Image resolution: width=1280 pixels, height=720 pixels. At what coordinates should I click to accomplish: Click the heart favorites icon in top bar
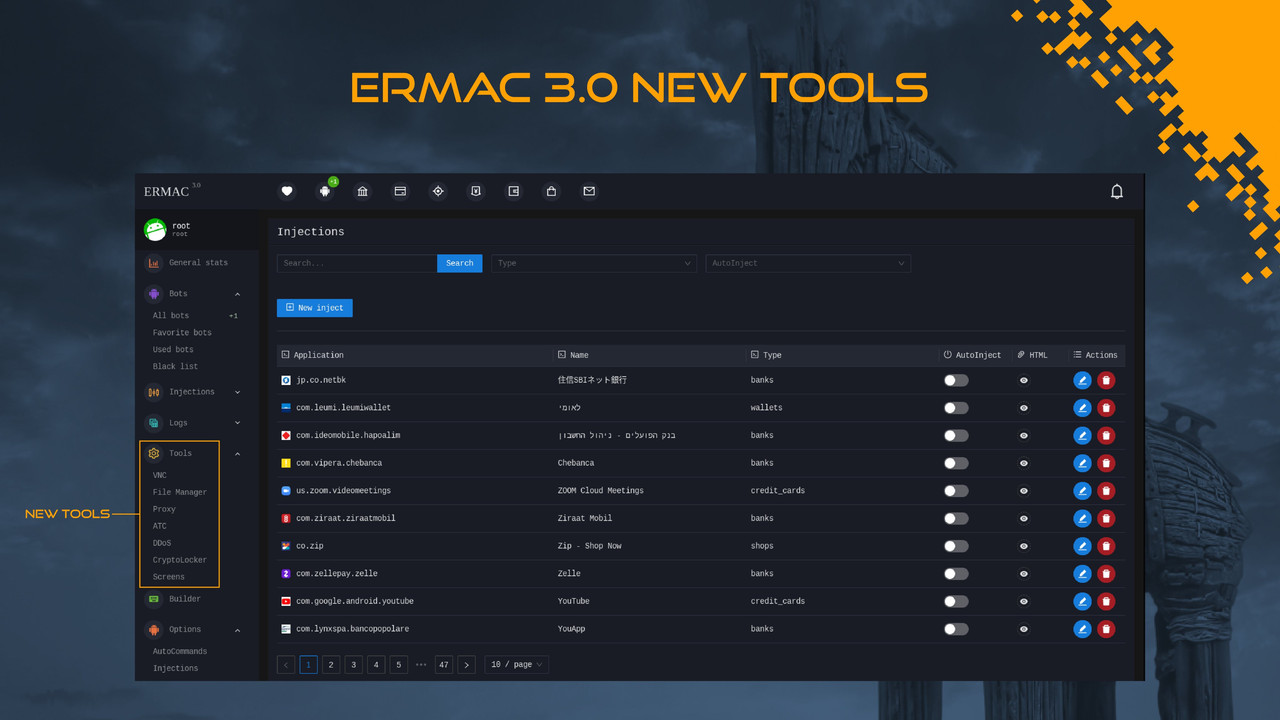(287, 191)
